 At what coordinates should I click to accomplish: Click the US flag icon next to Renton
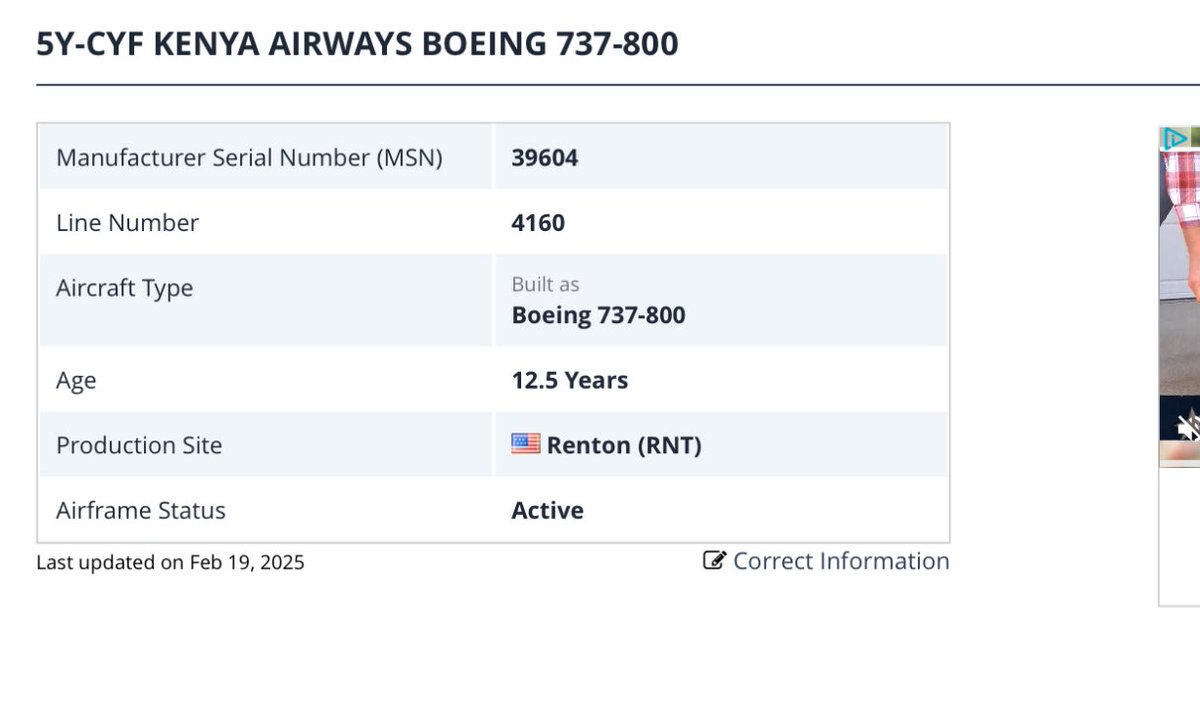point(526,444)
